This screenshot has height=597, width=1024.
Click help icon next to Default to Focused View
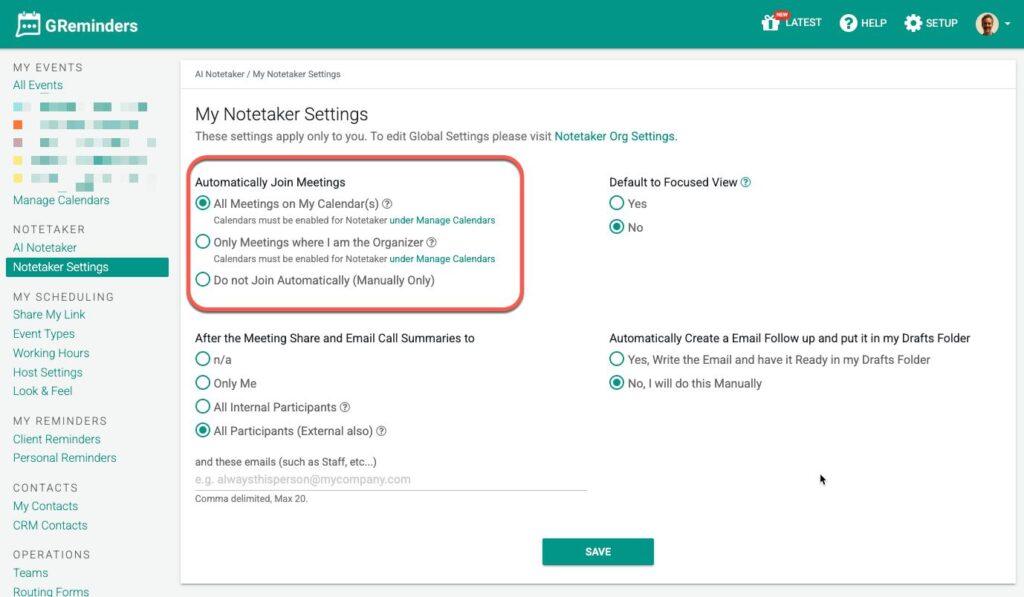(746, 183)
